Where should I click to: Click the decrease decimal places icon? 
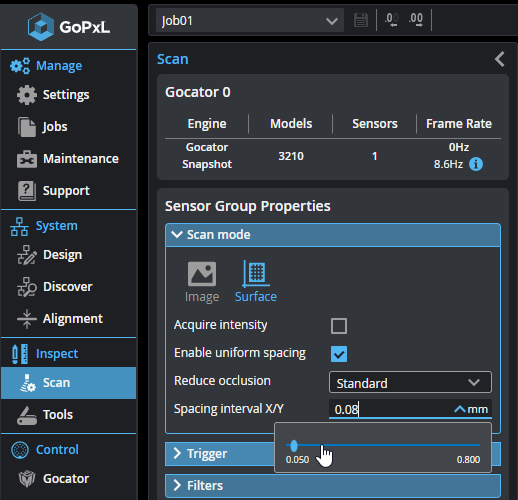pyautogui.click(x=392, y=20)
